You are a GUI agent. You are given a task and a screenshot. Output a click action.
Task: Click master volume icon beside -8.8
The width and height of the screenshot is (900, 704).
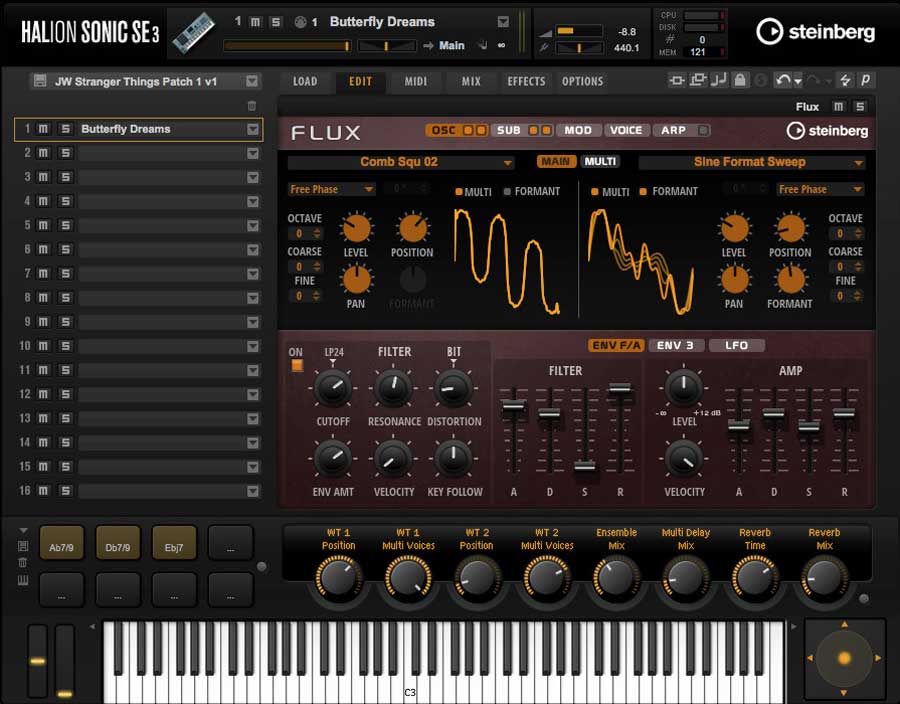point(545,32)
